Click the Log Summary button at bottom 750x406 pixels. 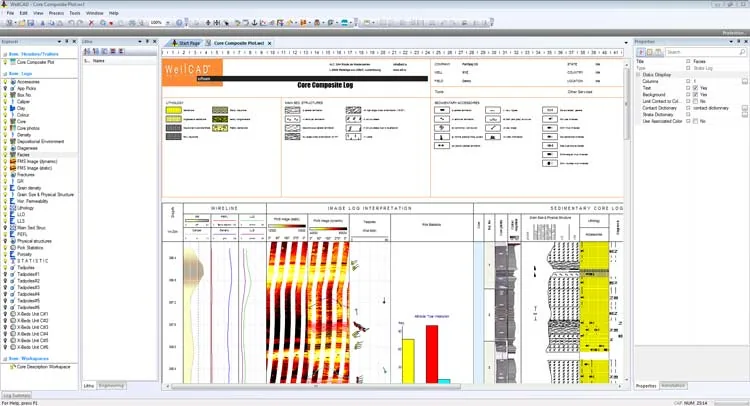coord(17,395)
